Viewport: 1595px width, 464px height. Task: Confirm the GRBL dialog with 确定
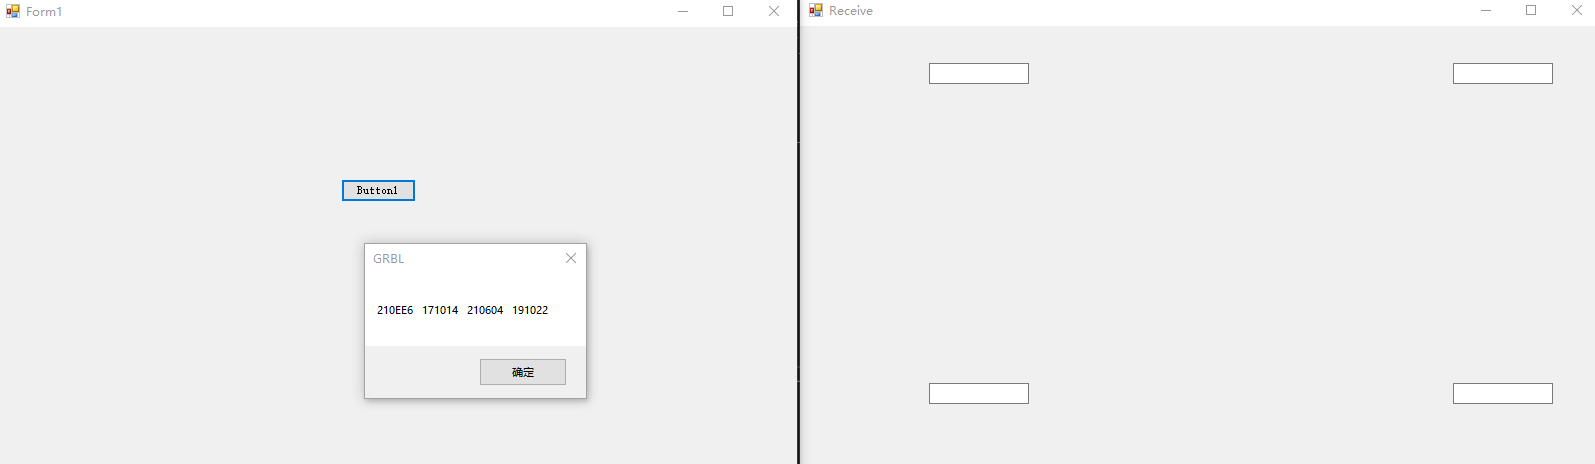click(523, 372)
